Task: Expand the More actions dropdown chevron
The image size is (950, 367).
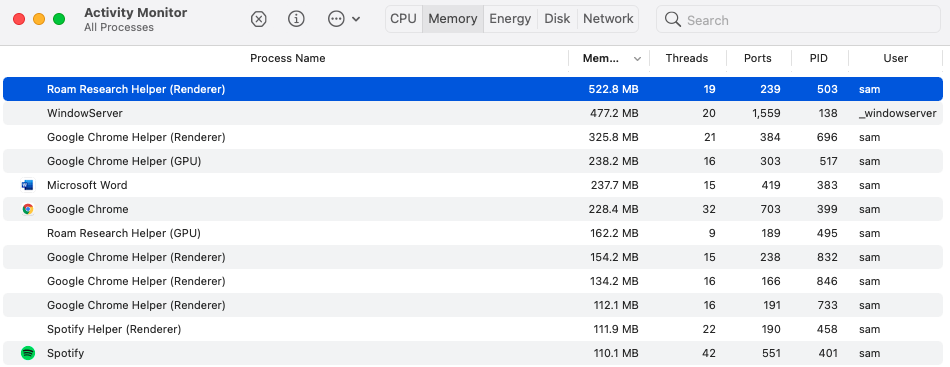Action: pos(356,19)
